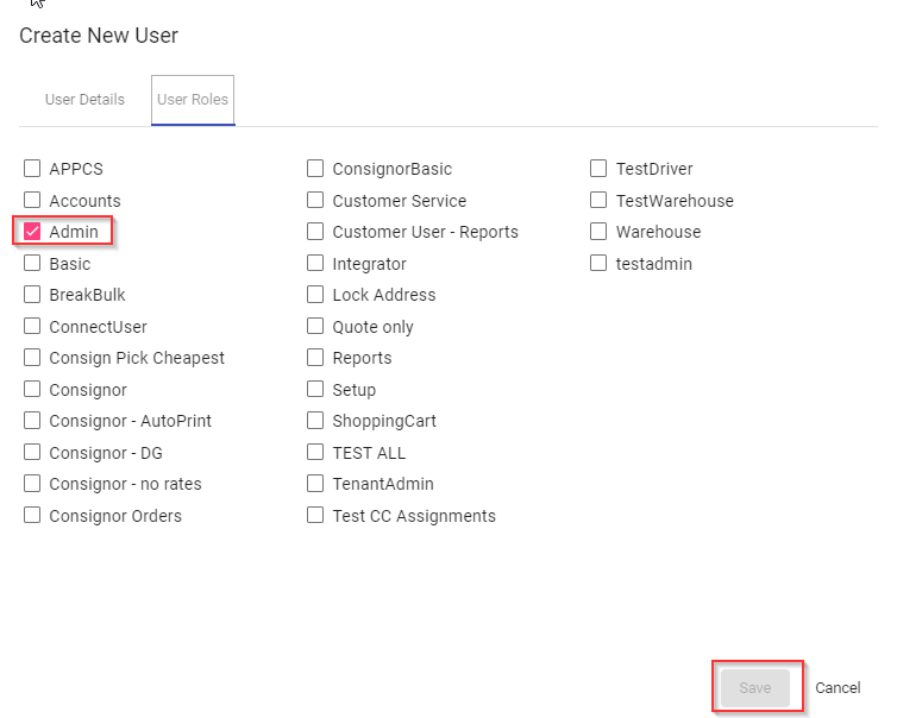The image size is (900, 718).
Task: Select the Customer Service role
Action: [316, 201]
